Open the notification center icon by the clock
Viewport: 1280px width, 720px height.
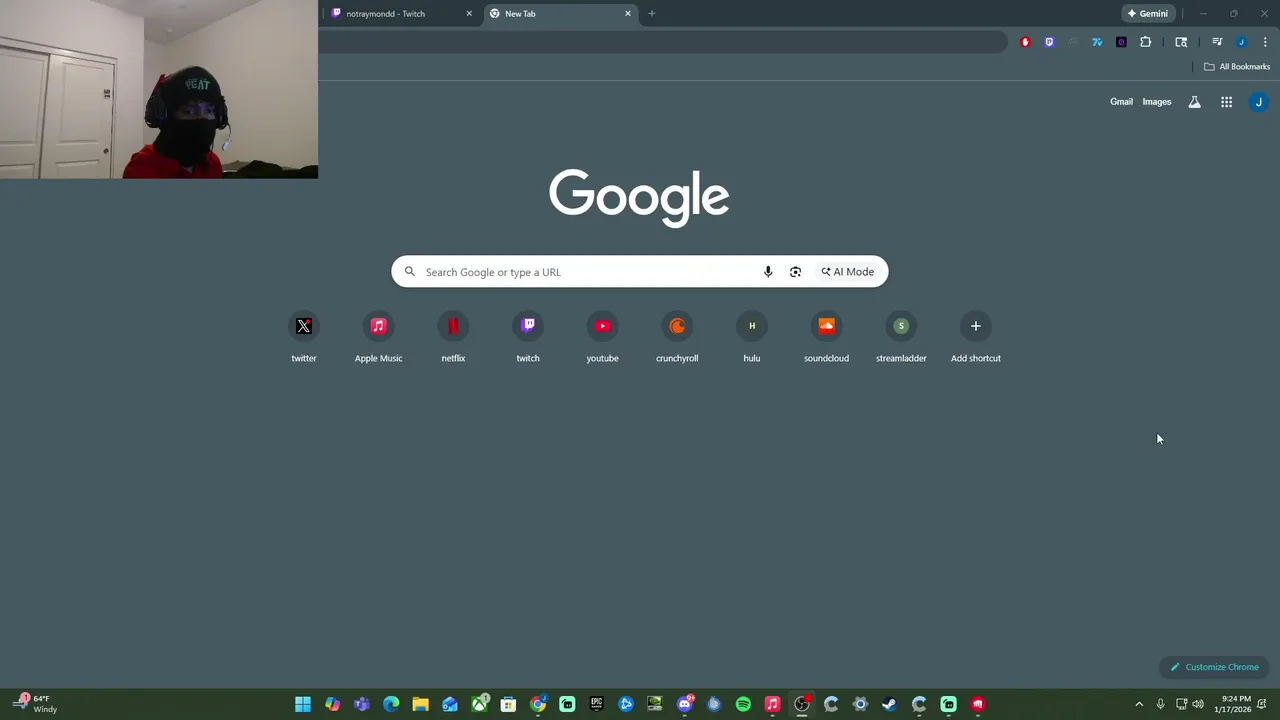click(1263, 704)
